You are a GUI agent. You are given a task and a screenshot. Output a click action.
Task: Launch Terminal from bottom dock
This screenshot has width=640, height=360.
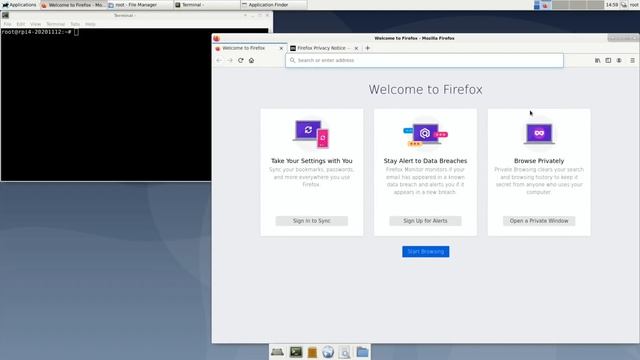tap(296, 352)
